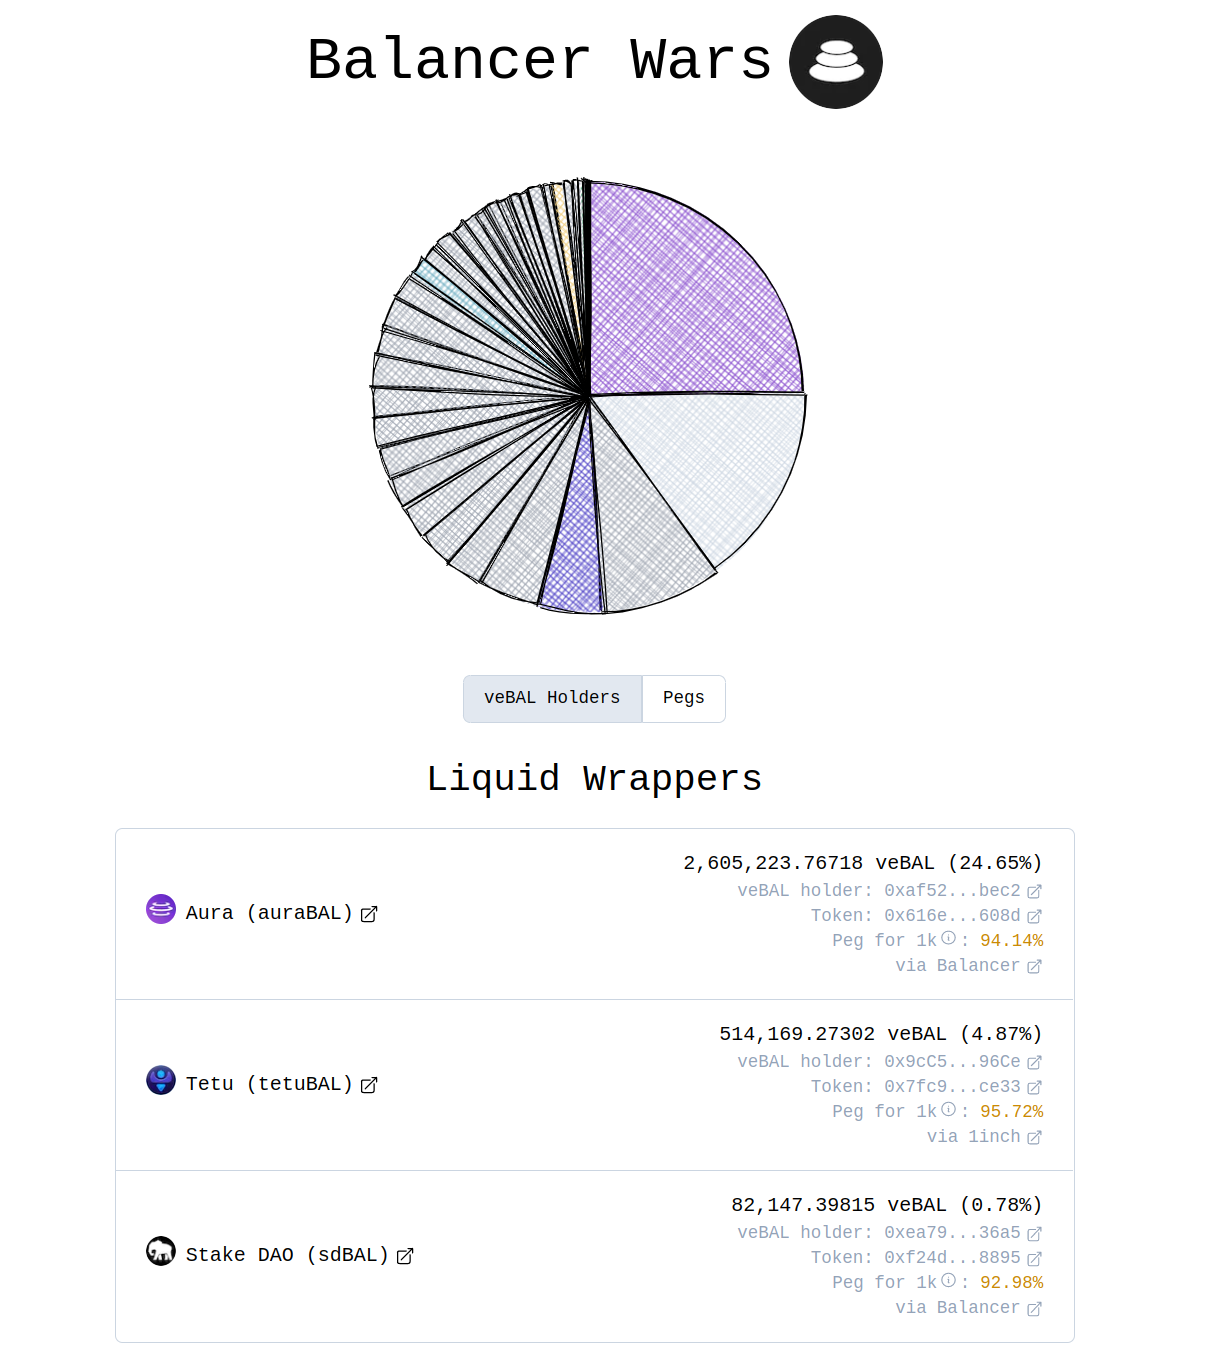Click the Stake DAO logo icon
Screen dimensions: 1225x1370
pos(161,1251)
